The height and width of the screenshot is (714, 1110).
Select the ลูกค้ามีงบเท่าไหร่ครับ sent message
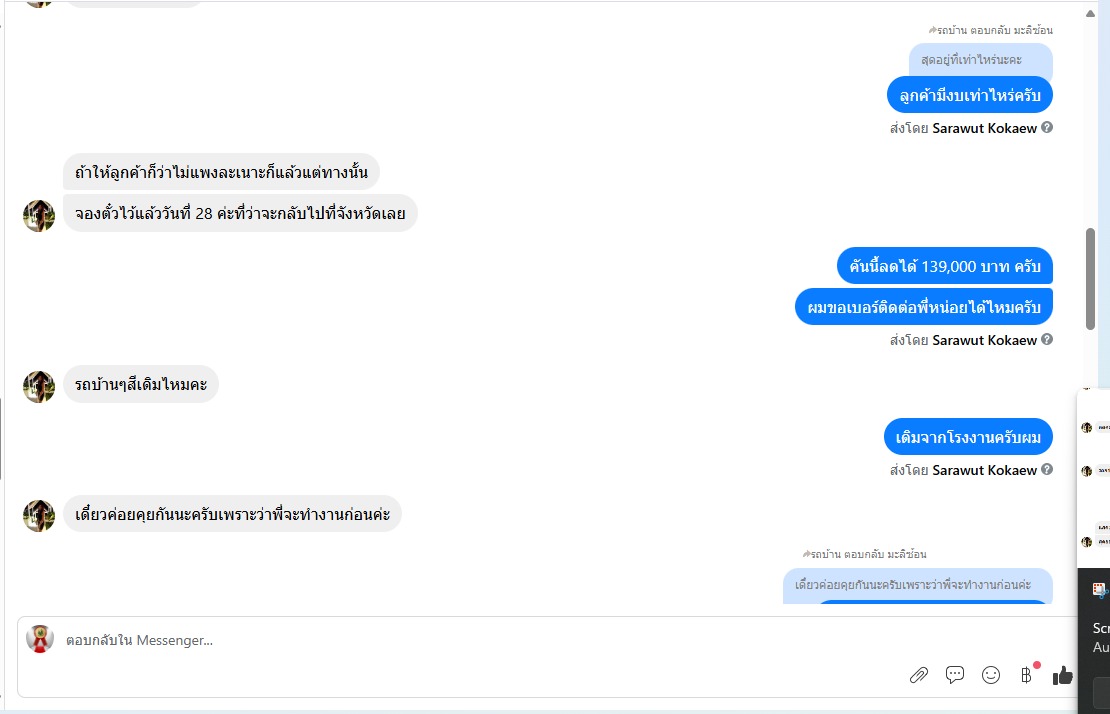point(970,95)
